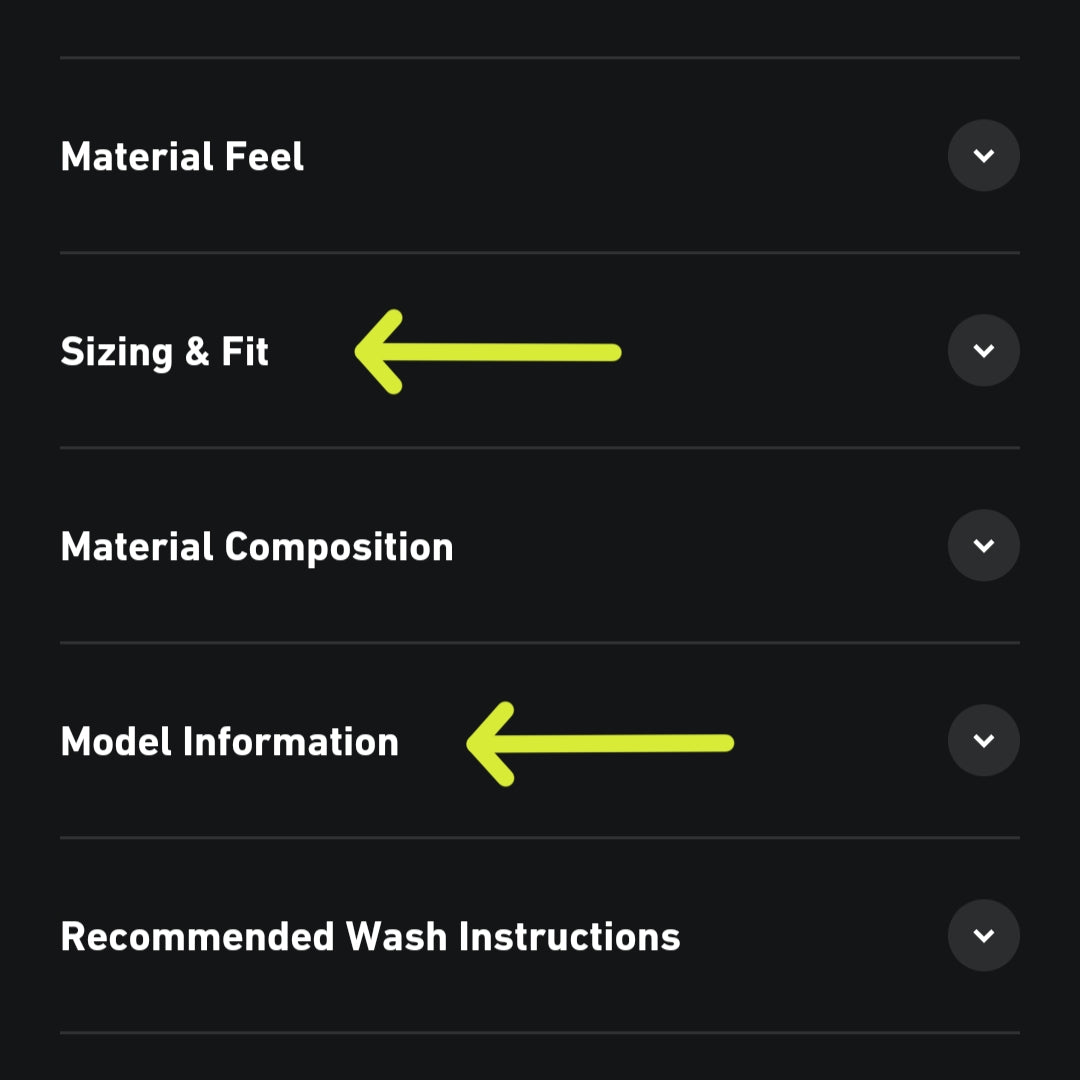The width and height of the screenshot is (1080, 1080).
Task: Tap the Recommended Wash Instructions heading
Action: tap(370, 937)
